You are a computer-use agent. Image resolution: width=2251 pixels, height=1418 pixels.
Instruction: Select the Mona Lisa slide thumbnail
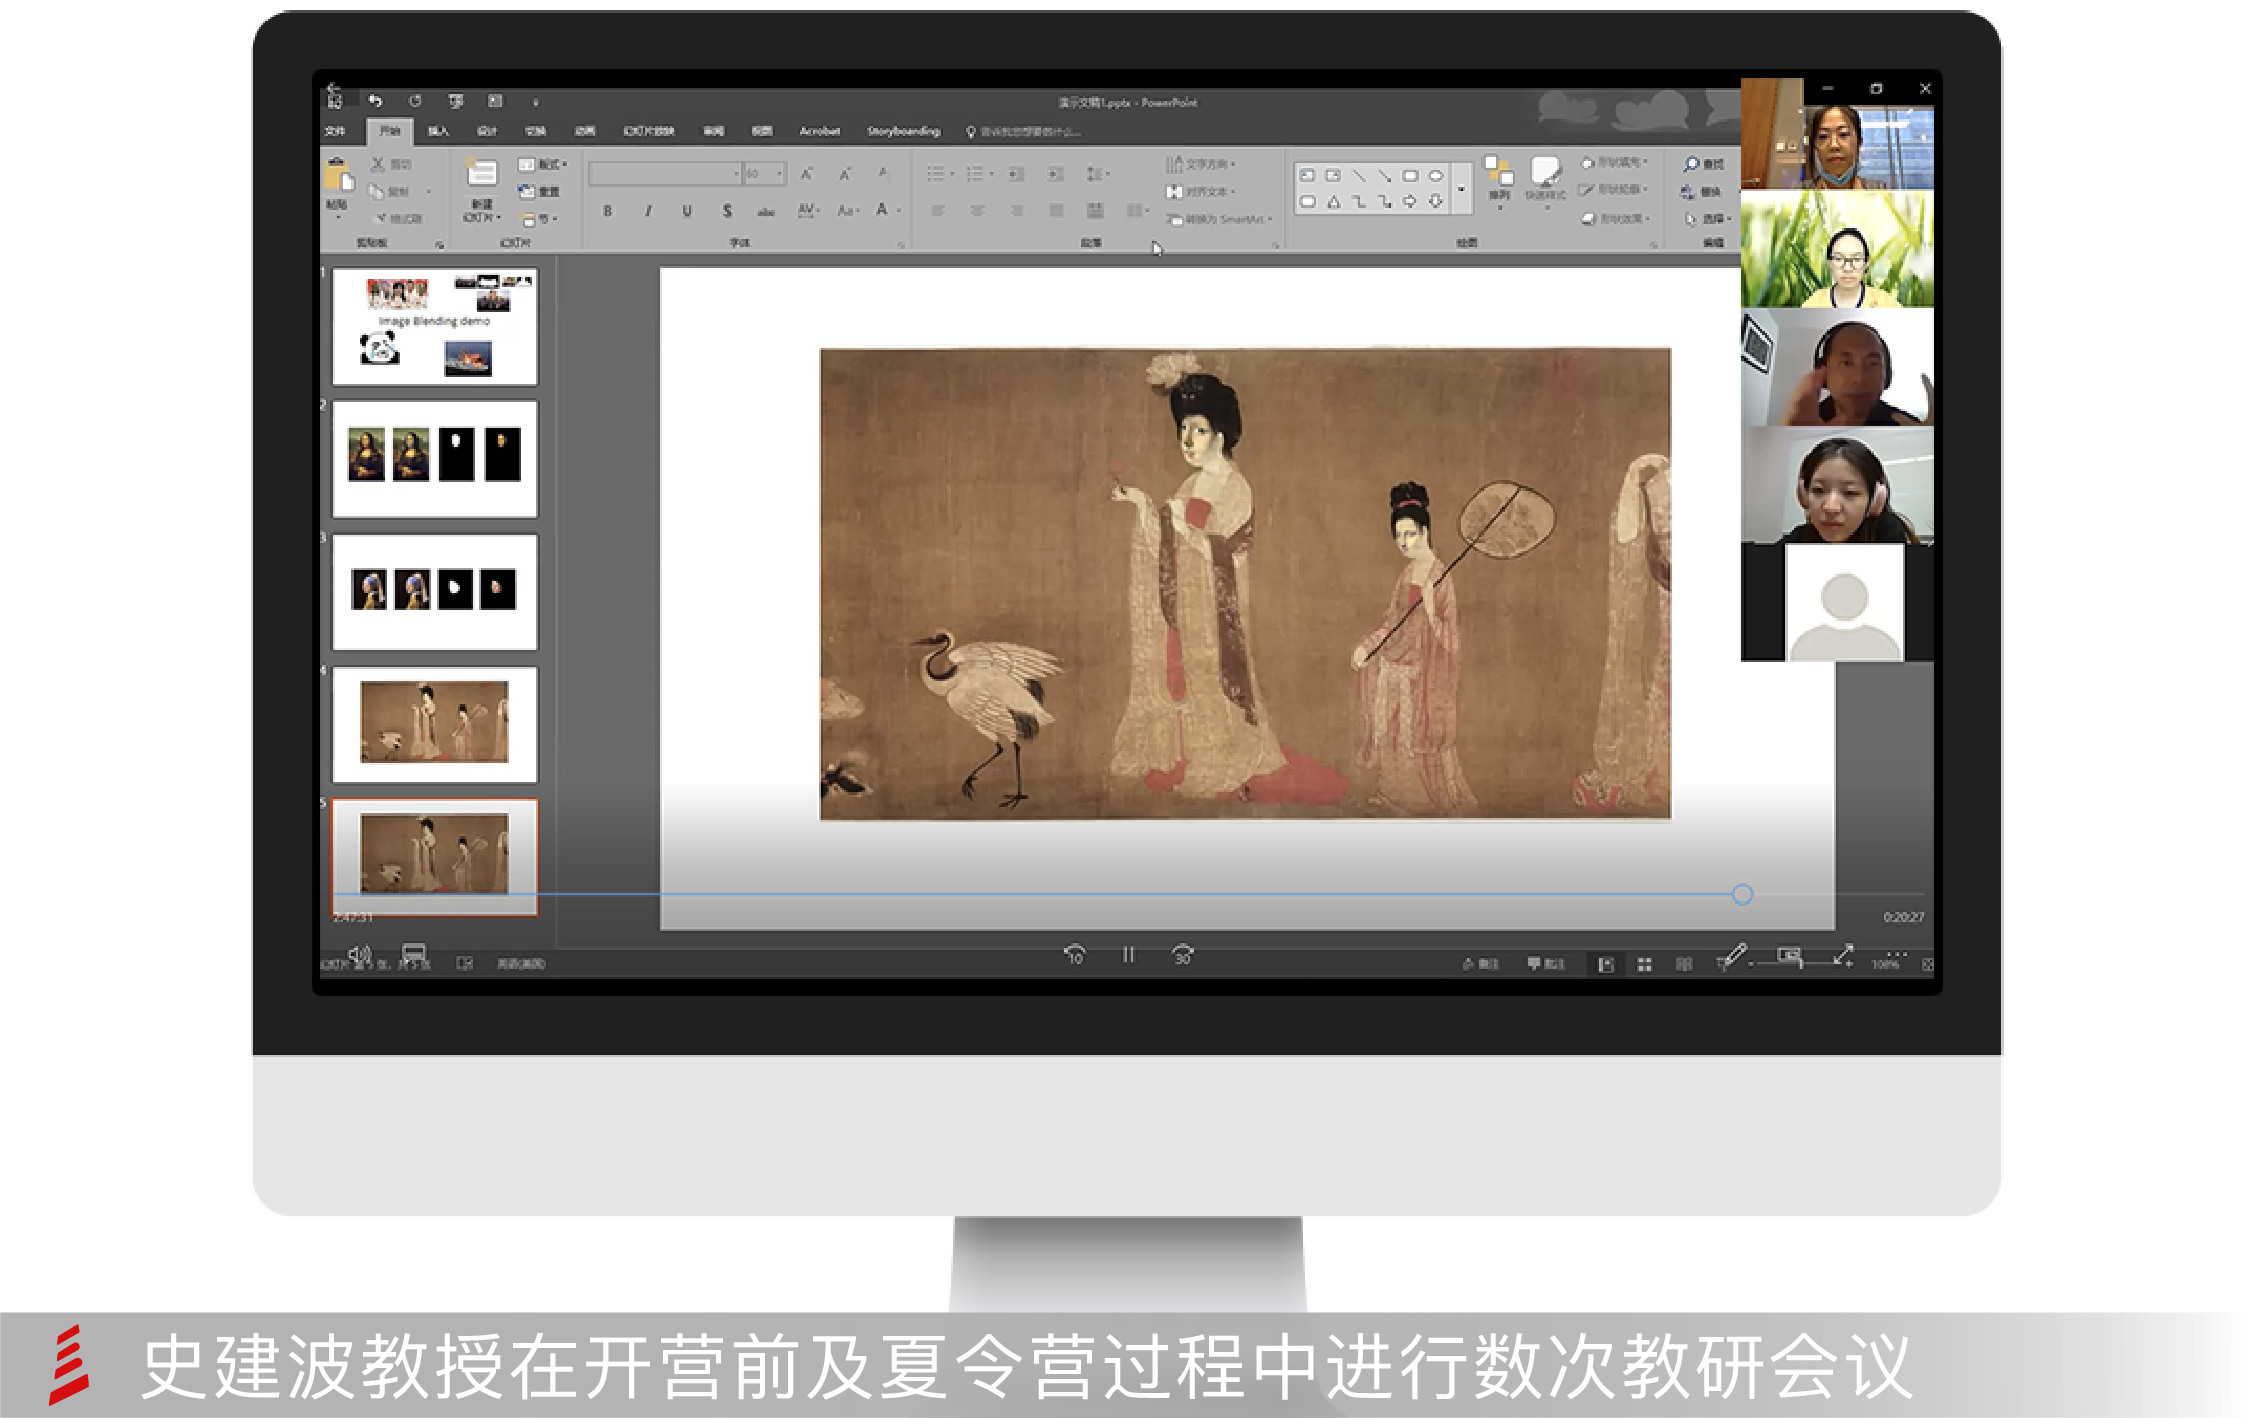434,458
